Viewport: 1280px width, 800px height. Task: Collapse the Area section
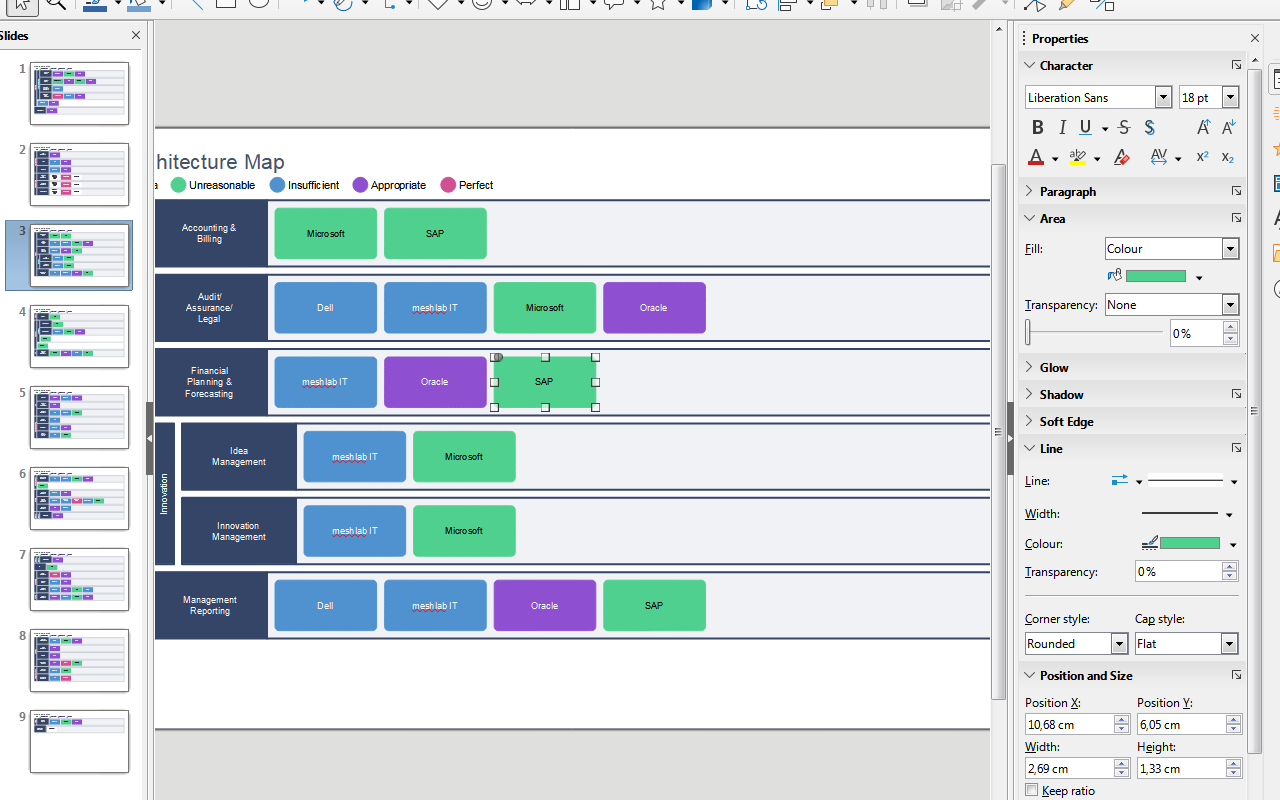1029,218
